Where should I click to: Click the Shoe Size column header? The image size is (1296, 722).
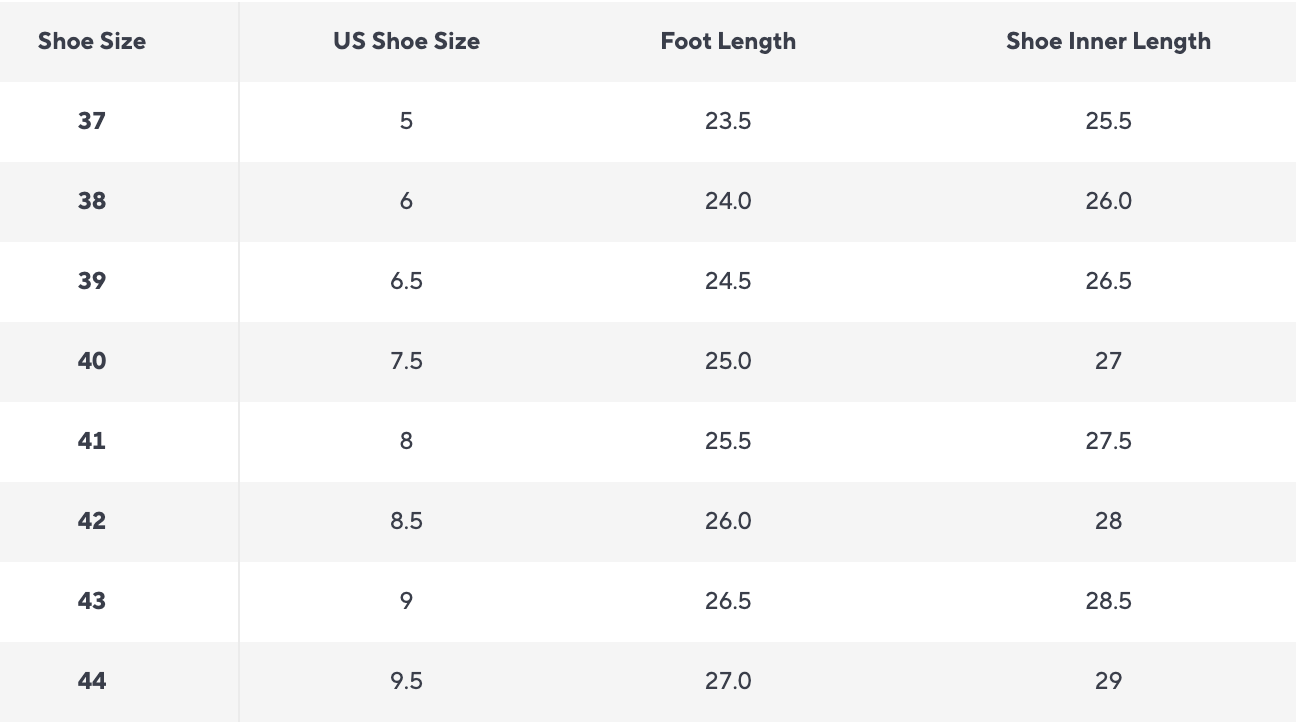(92, 41)
